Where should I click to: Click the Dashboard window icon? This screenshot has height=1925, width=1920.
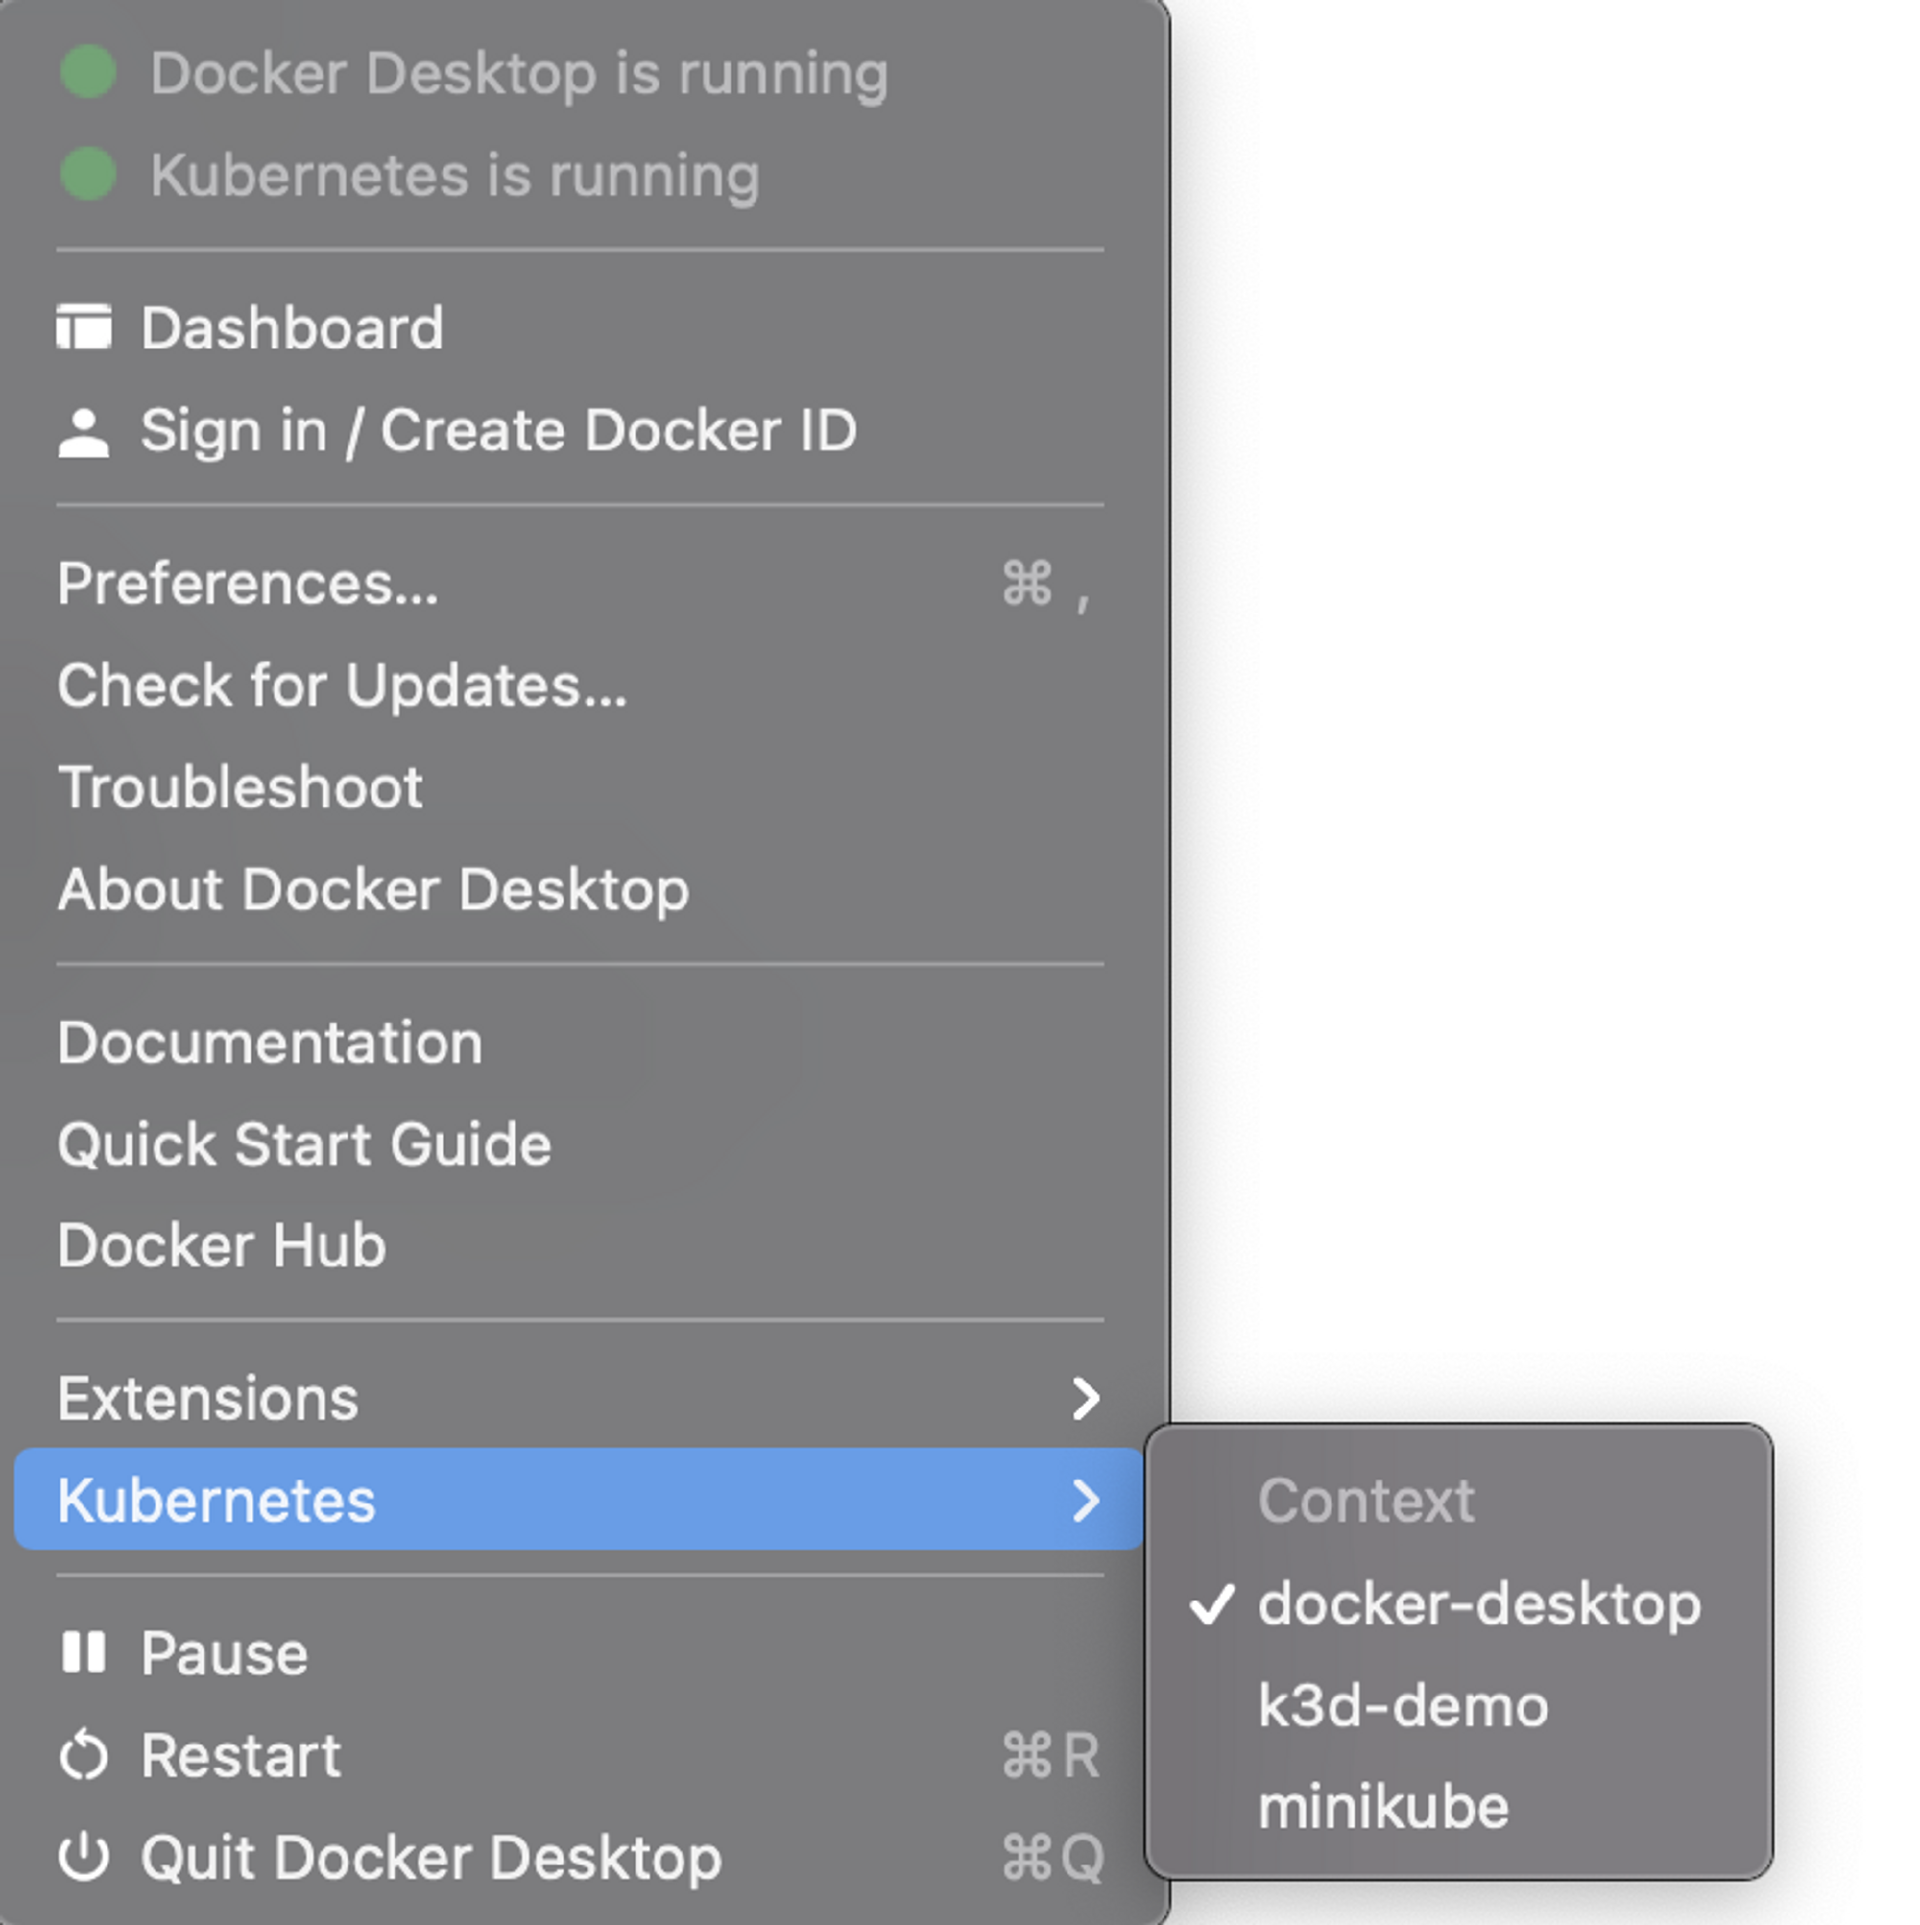tap(84, 327)
